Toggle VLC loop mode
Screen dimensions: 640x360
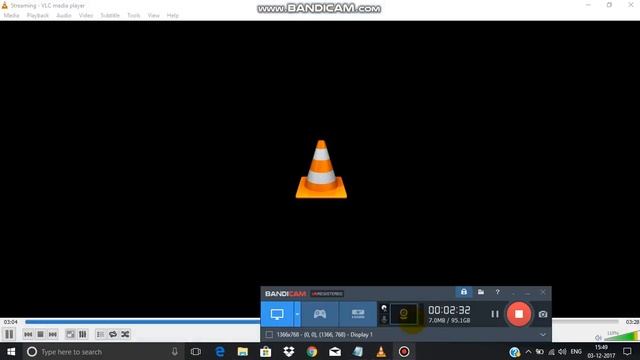[113, 334]
